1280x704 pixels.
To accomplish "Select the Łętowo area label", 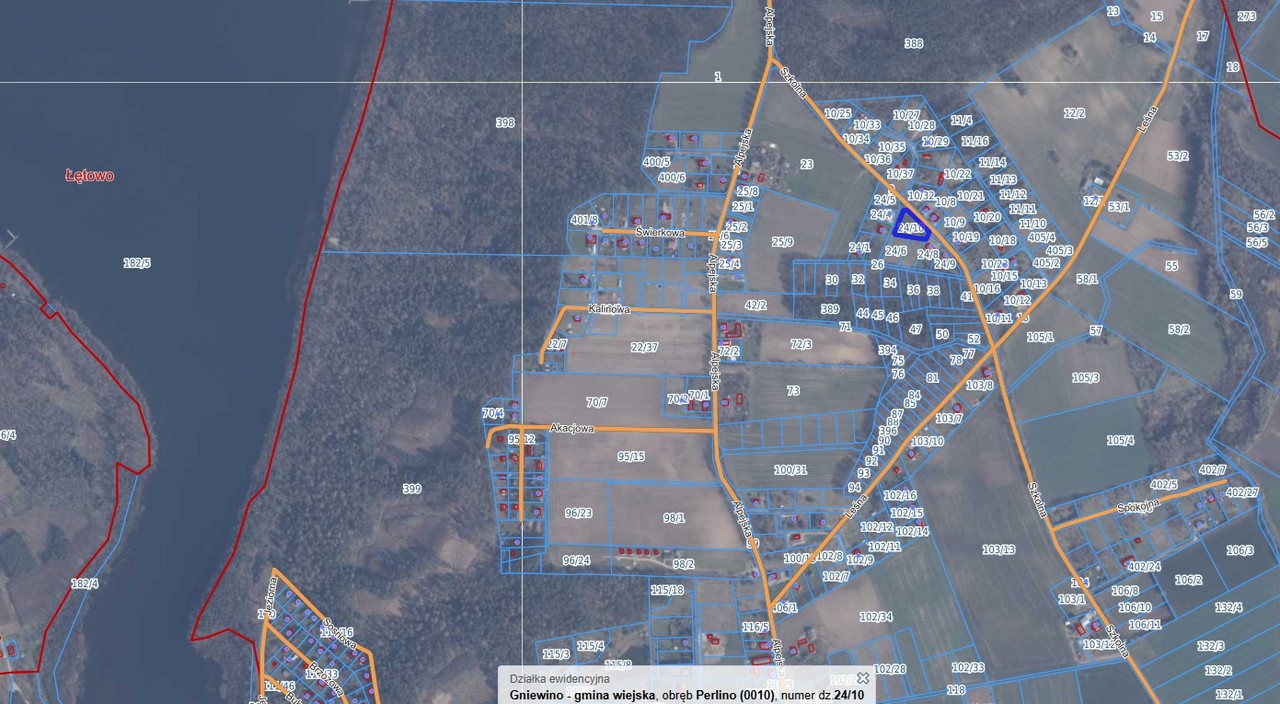I will pyautogui.click(x=90, y=176).
